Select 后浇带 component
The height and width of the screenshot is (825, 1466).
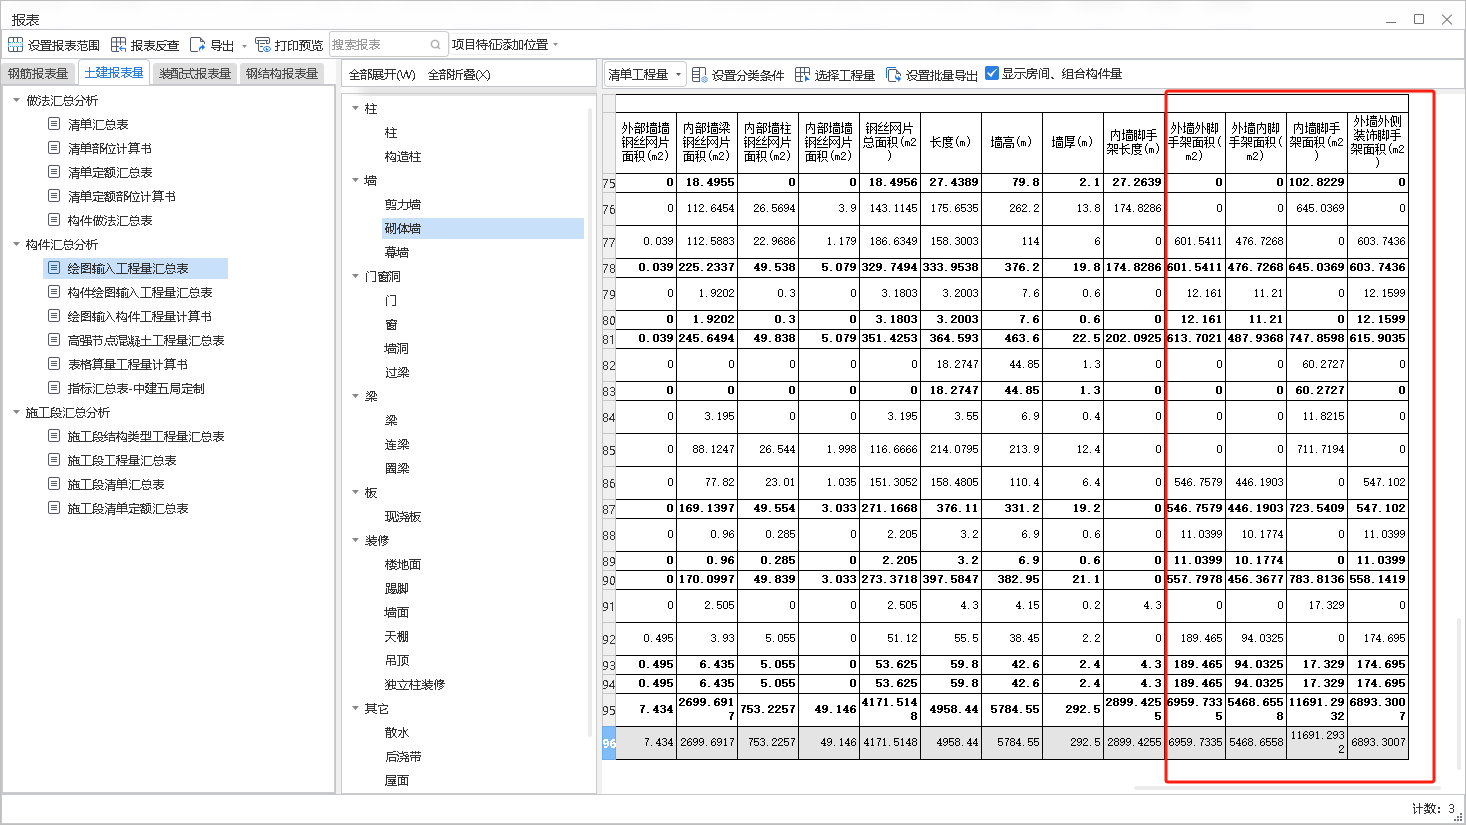[403, 756]
